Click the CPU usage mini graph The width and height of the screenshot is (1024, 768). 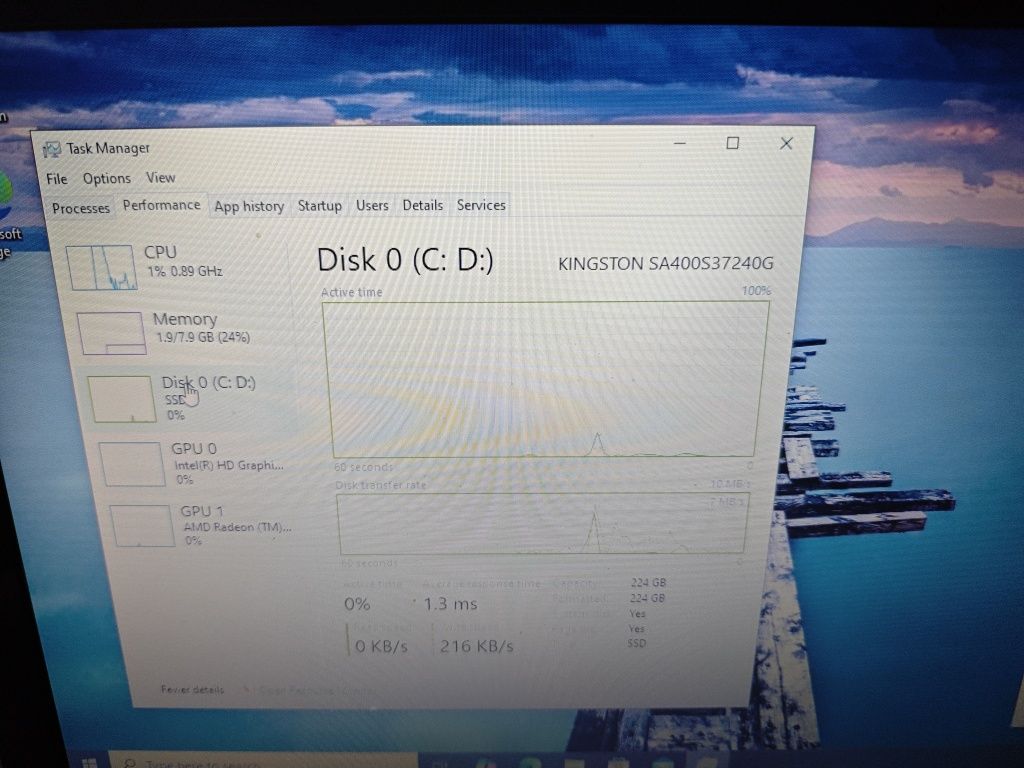coord(102,268)
